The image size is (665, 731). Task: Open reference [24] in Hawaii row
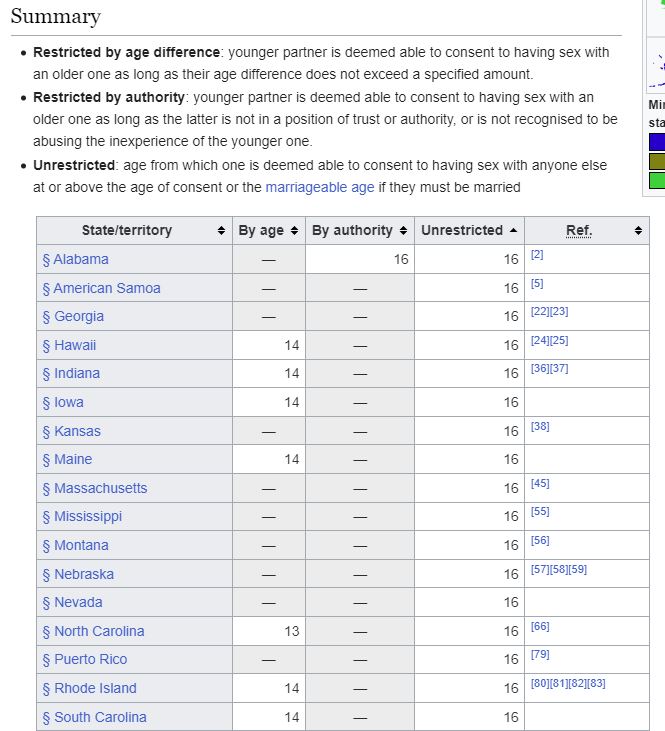(540, 340)
